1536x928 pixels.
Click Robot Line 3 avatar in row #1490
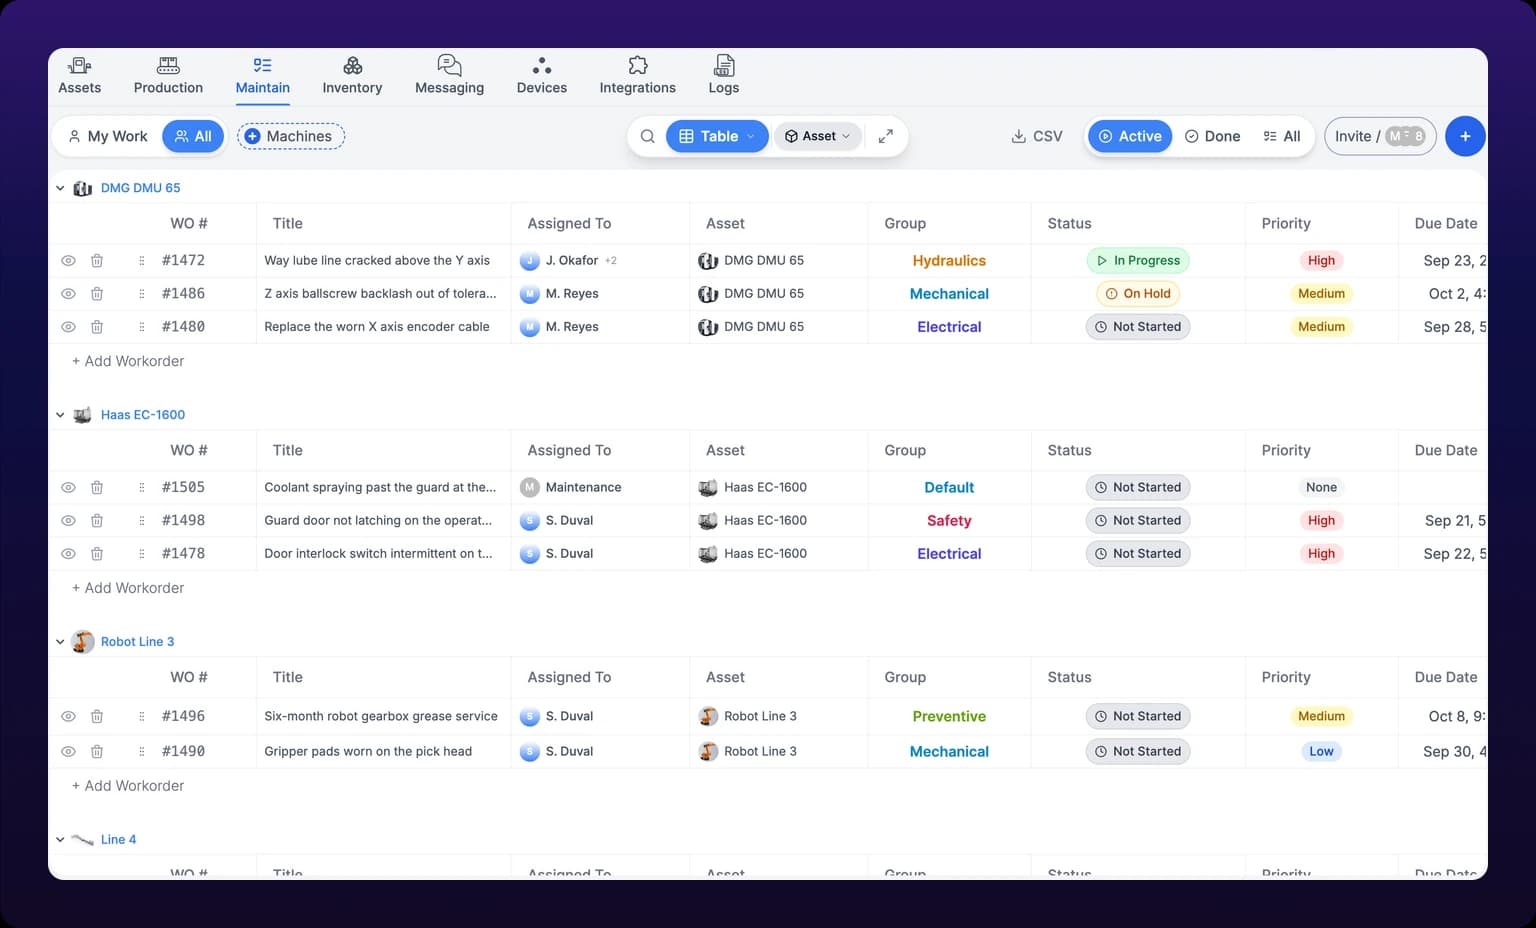[708, 751]
